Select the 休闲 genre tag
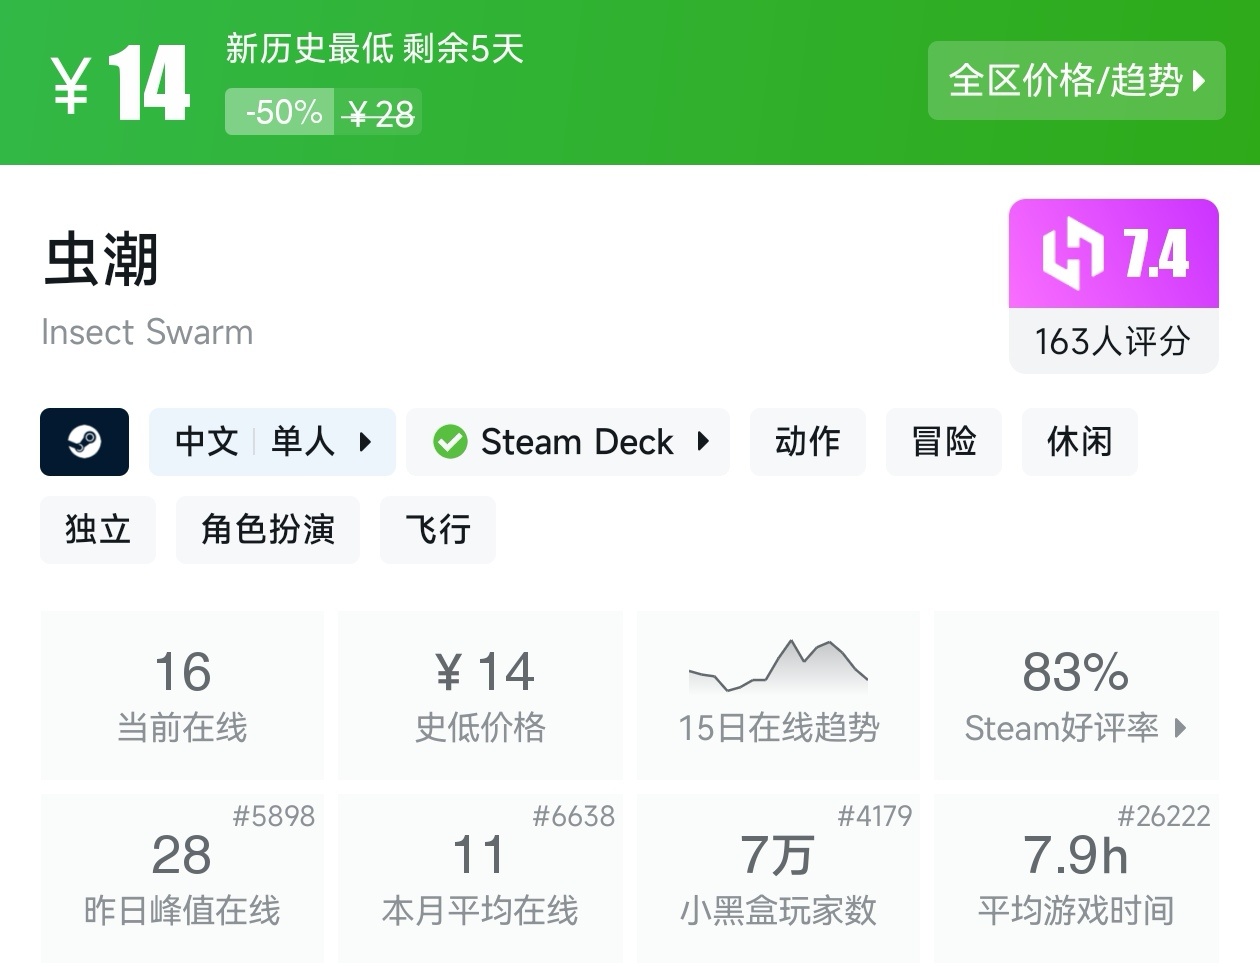The width and height of the screenshot is (1260, 967). tap(1079, 442)
